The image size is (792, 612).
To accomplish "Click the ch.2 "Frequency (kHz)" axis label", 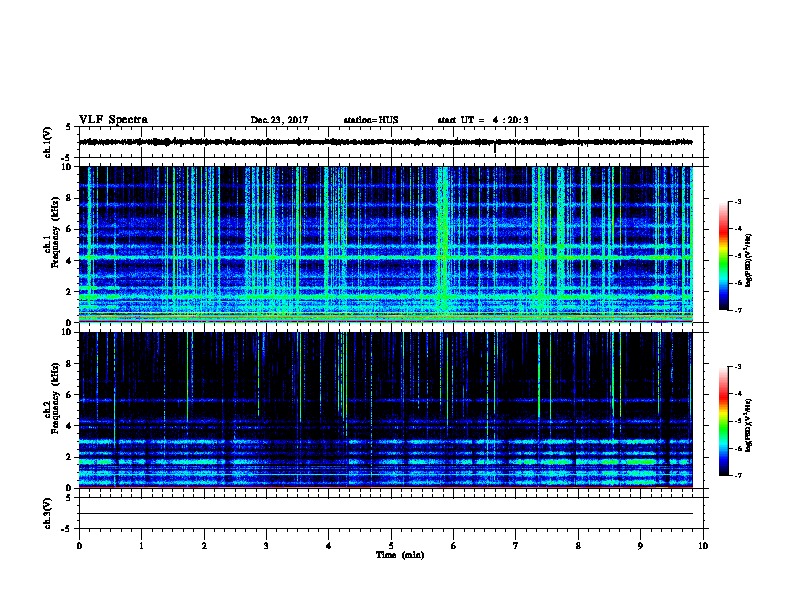I will point(58,398).
